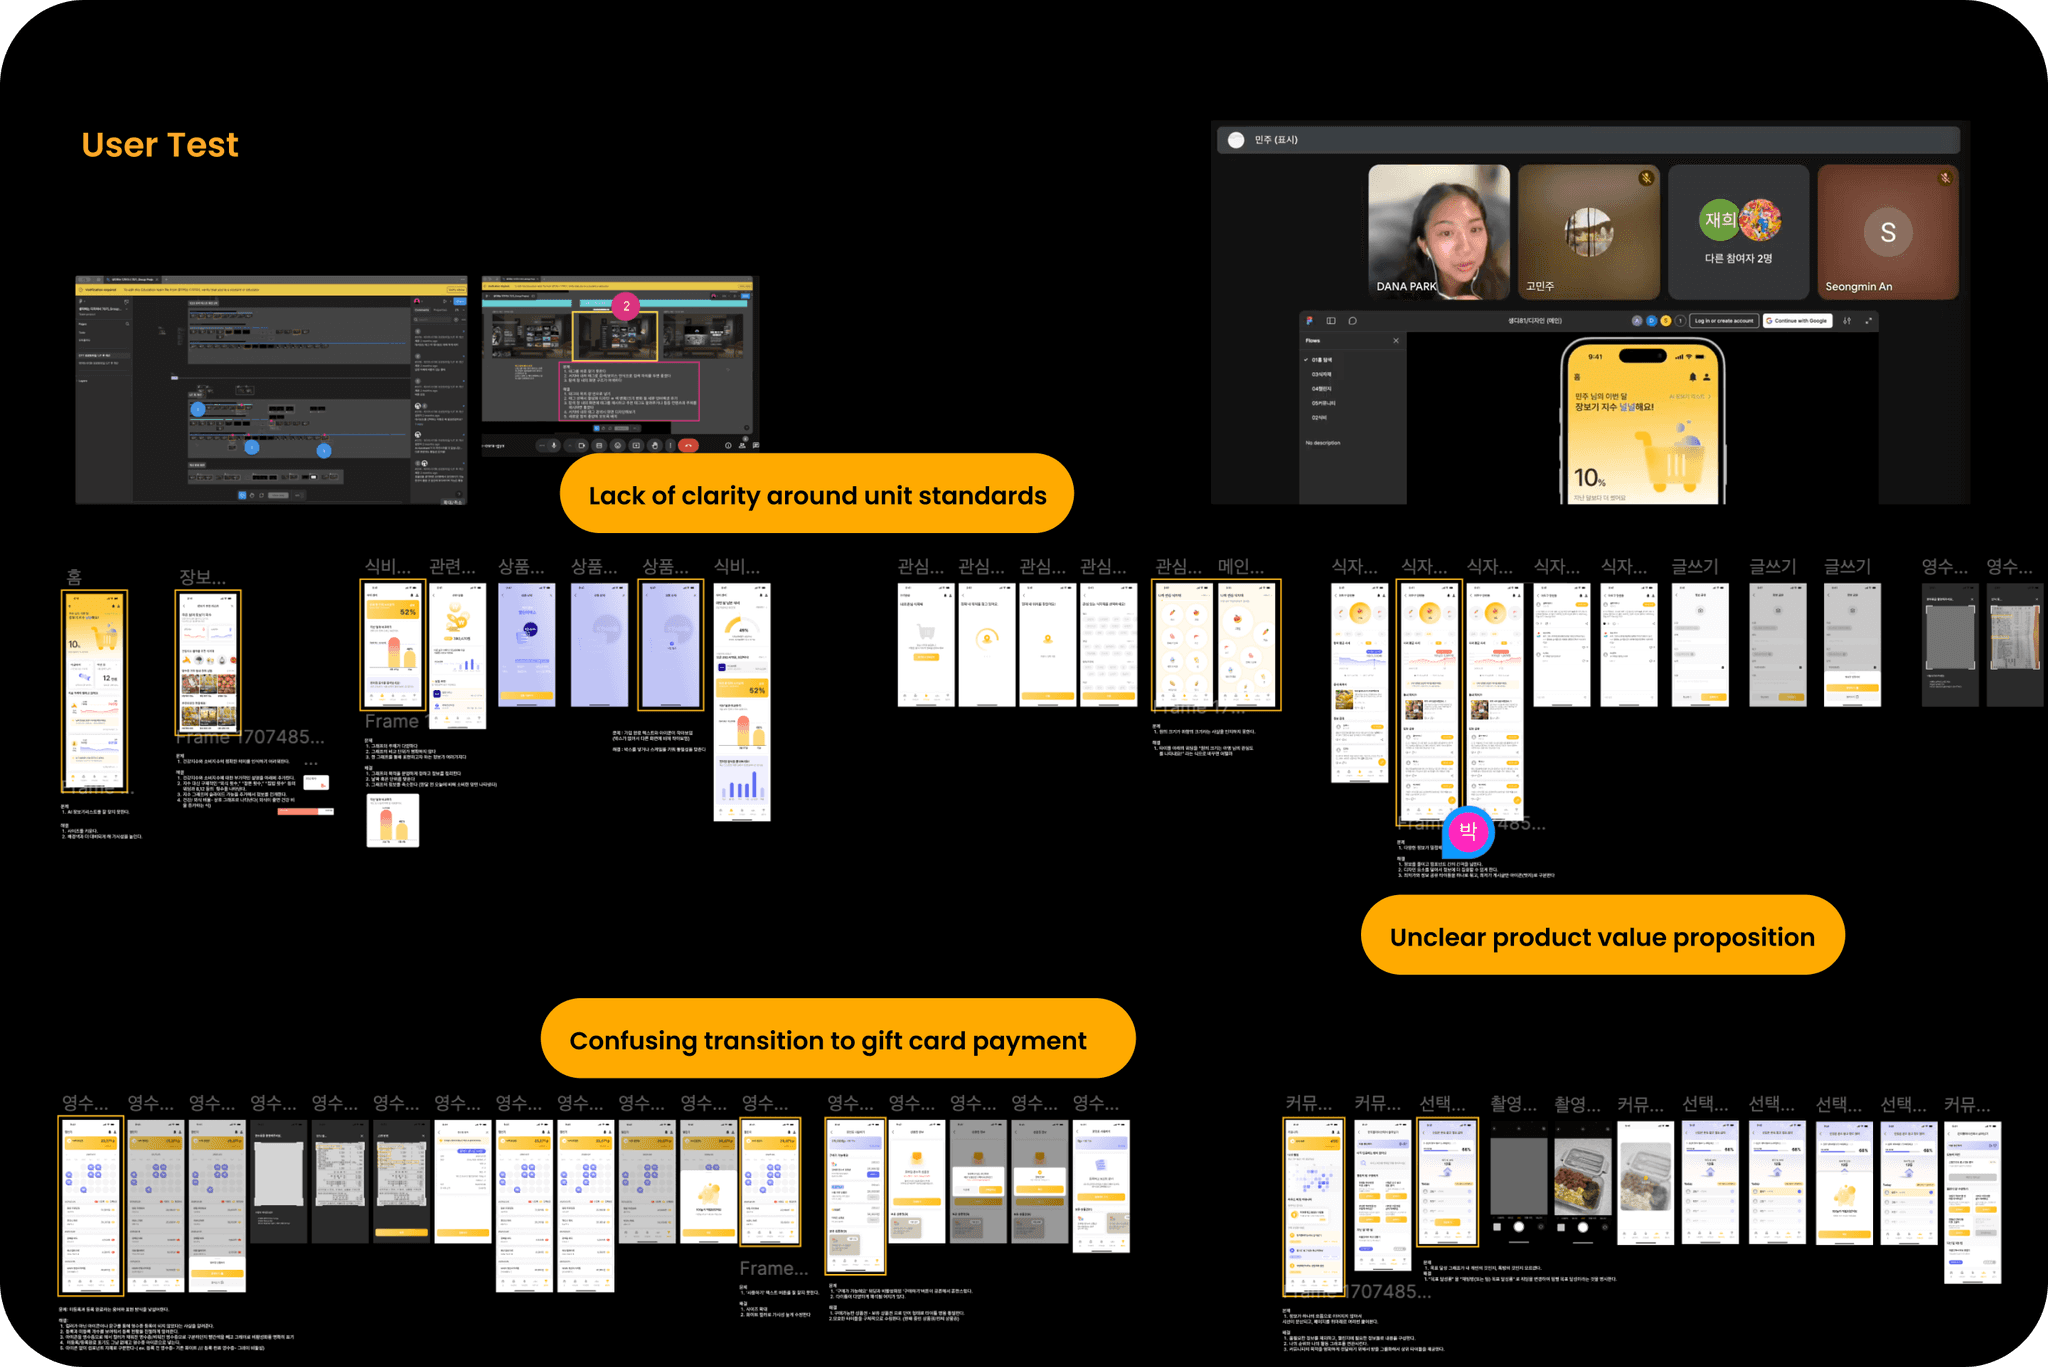2048x1367 pixels.
Task: Click the red end call button
Action: 688,446
